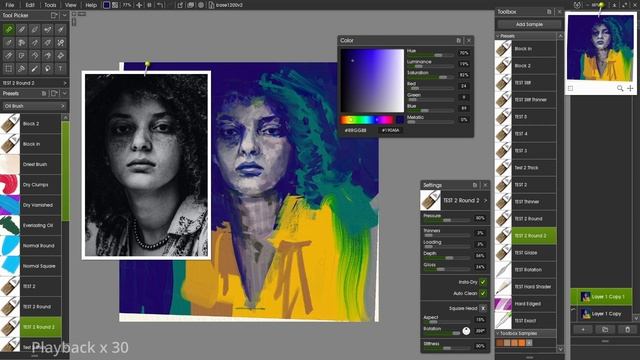Open the Help menu
Screen dimensions: 640x360
[91, 5]
